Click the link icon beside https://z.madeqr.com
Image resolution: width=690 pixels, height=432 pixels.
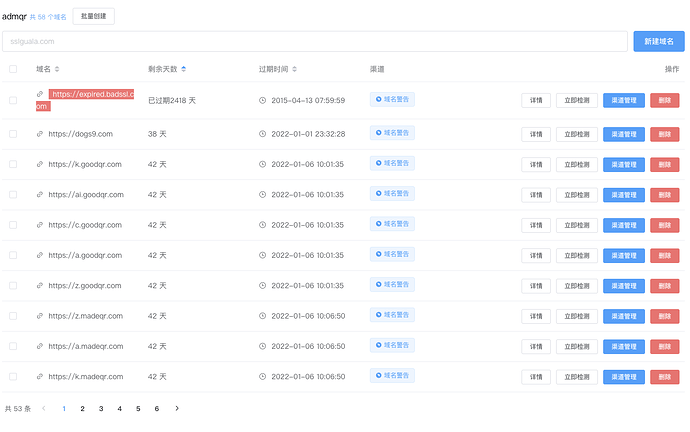click(40, 316)
